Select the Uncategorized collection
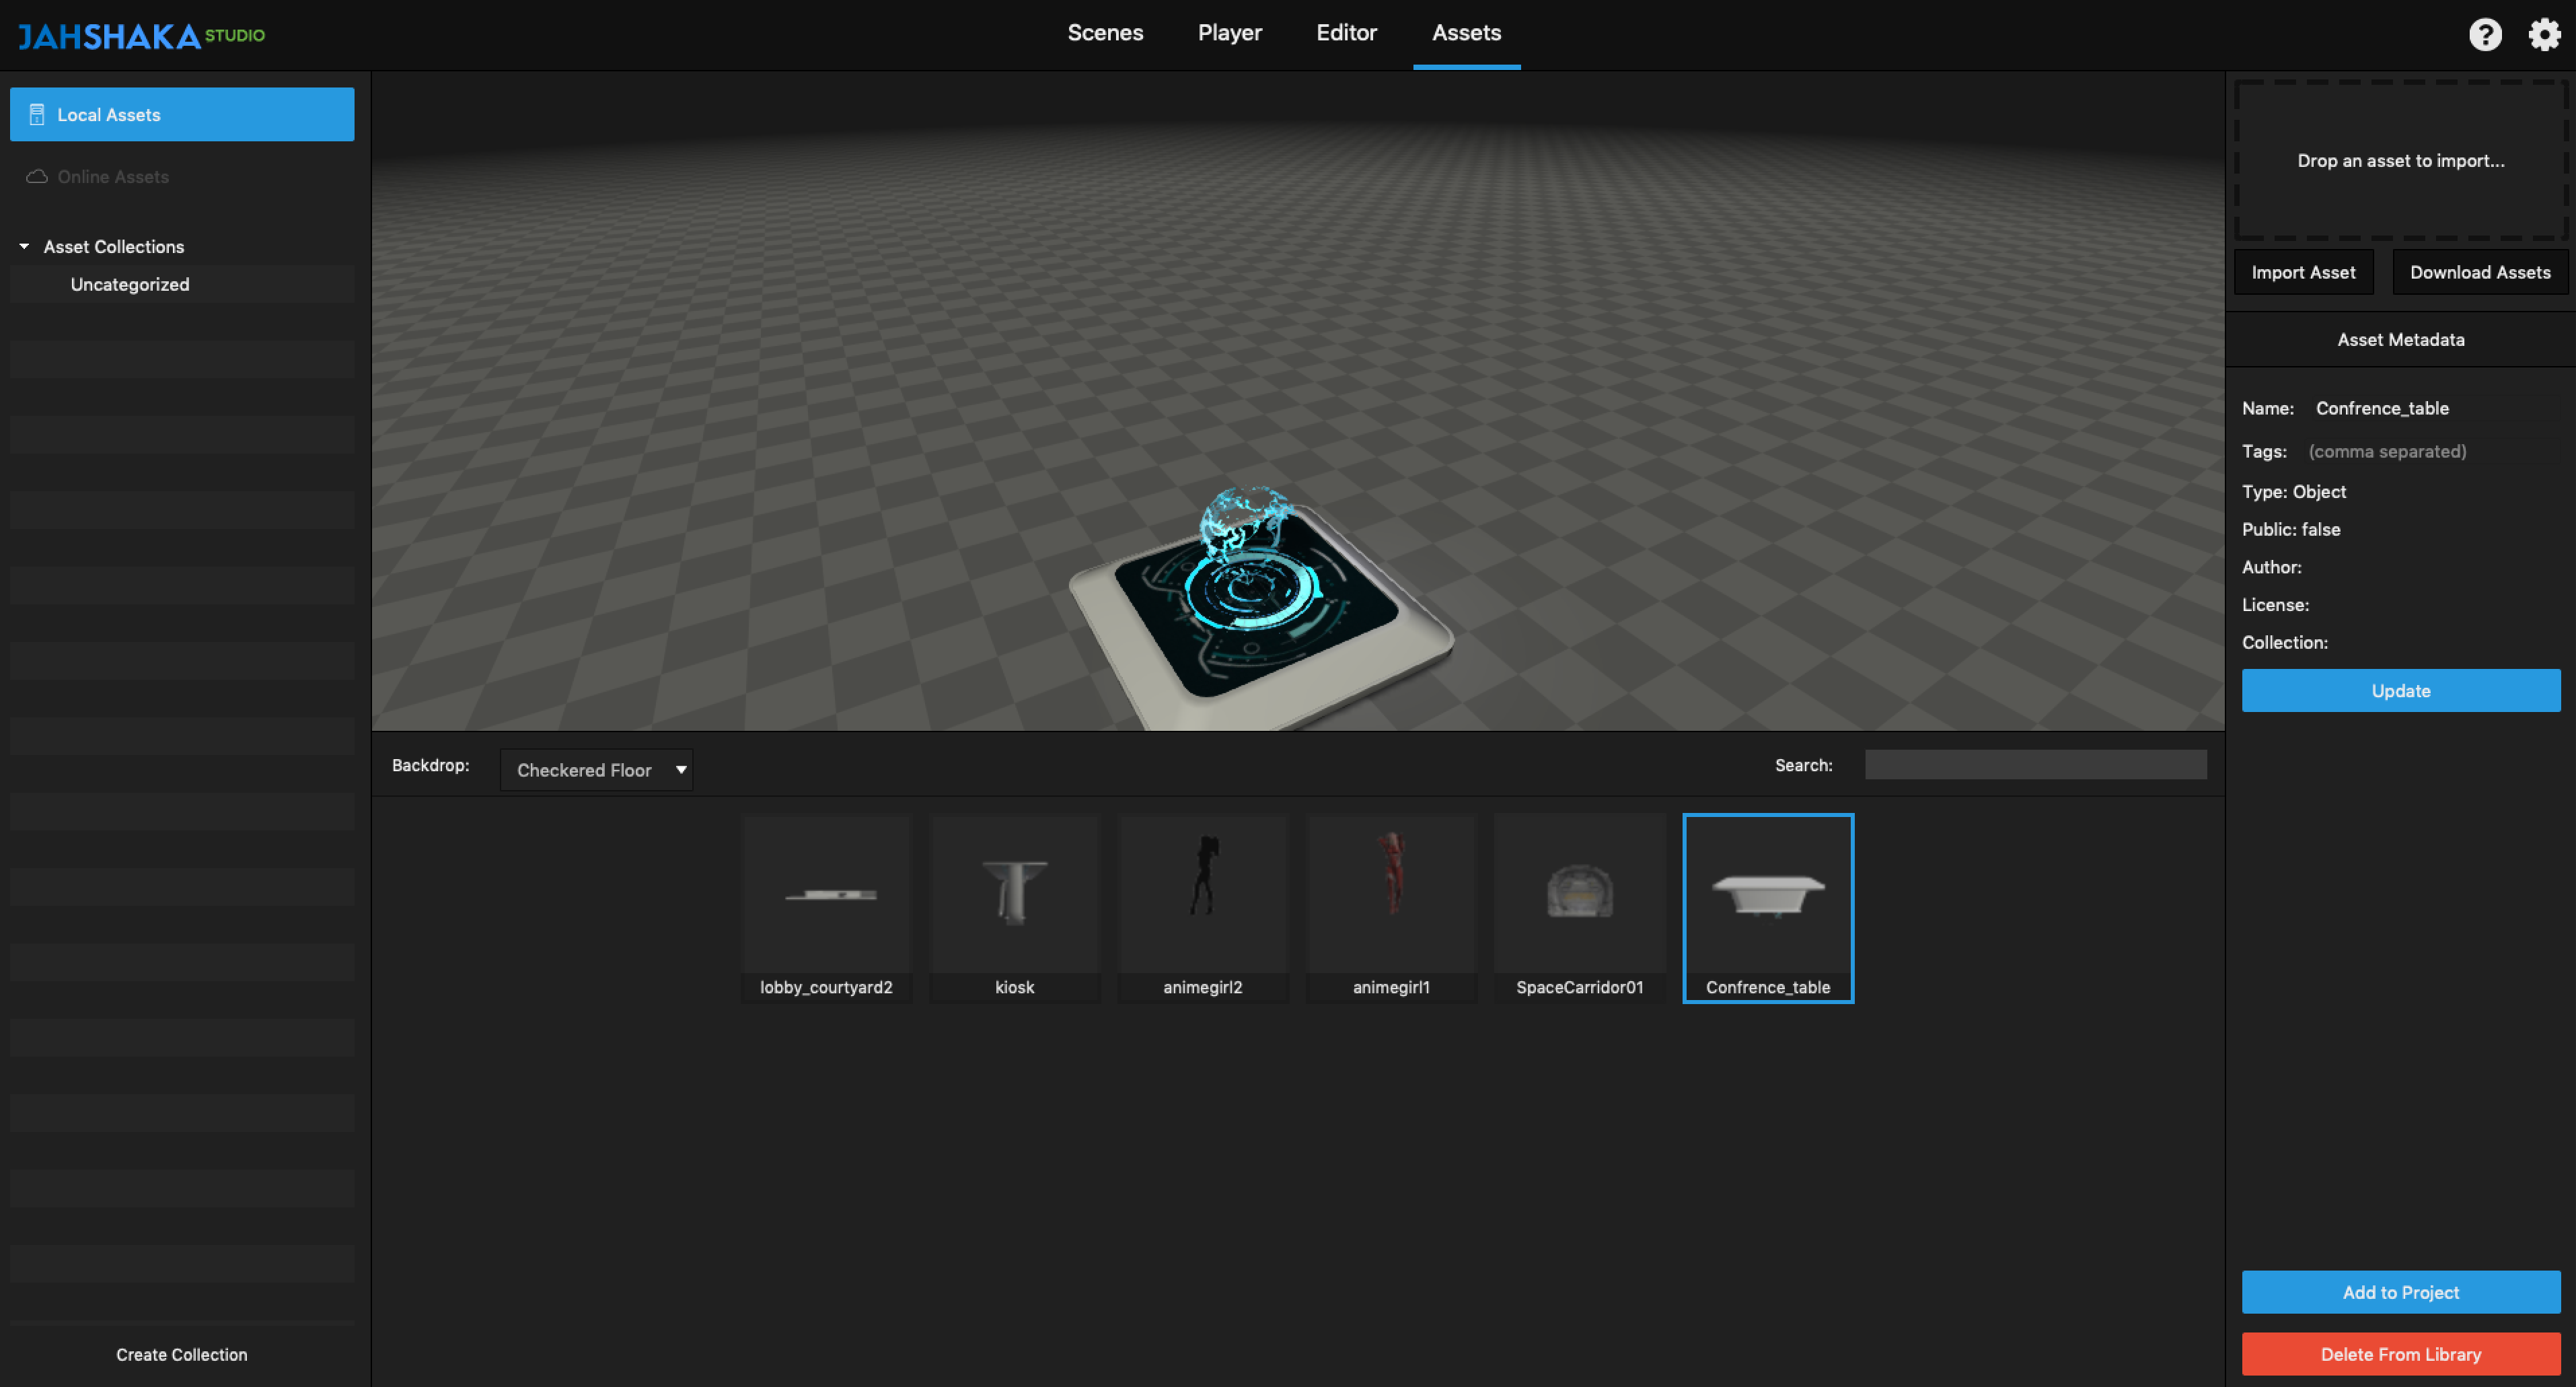Viewport: 2576px width, 1387px height. pos(182,284)
